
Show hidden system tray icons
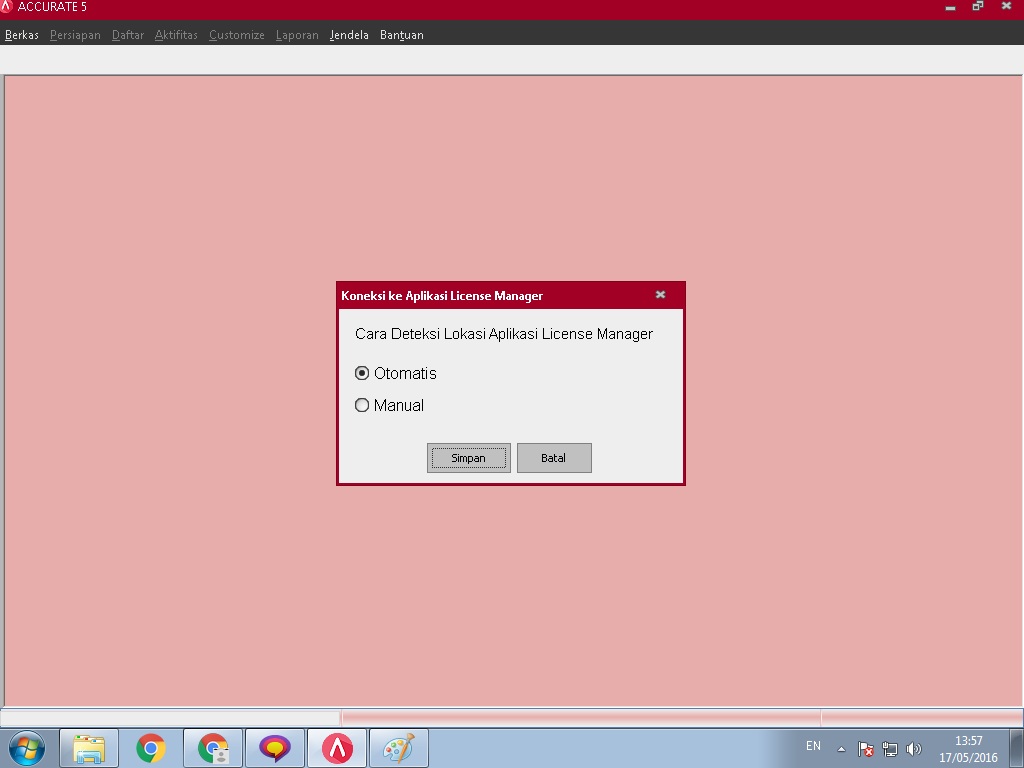[x=841, y=748]
